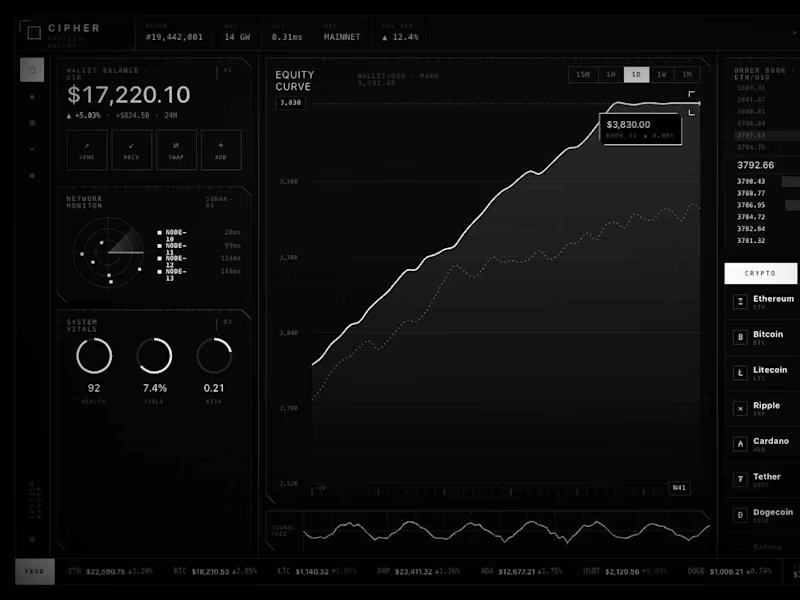Click the $3,830.00 chart tooltip

coord(641,129)
